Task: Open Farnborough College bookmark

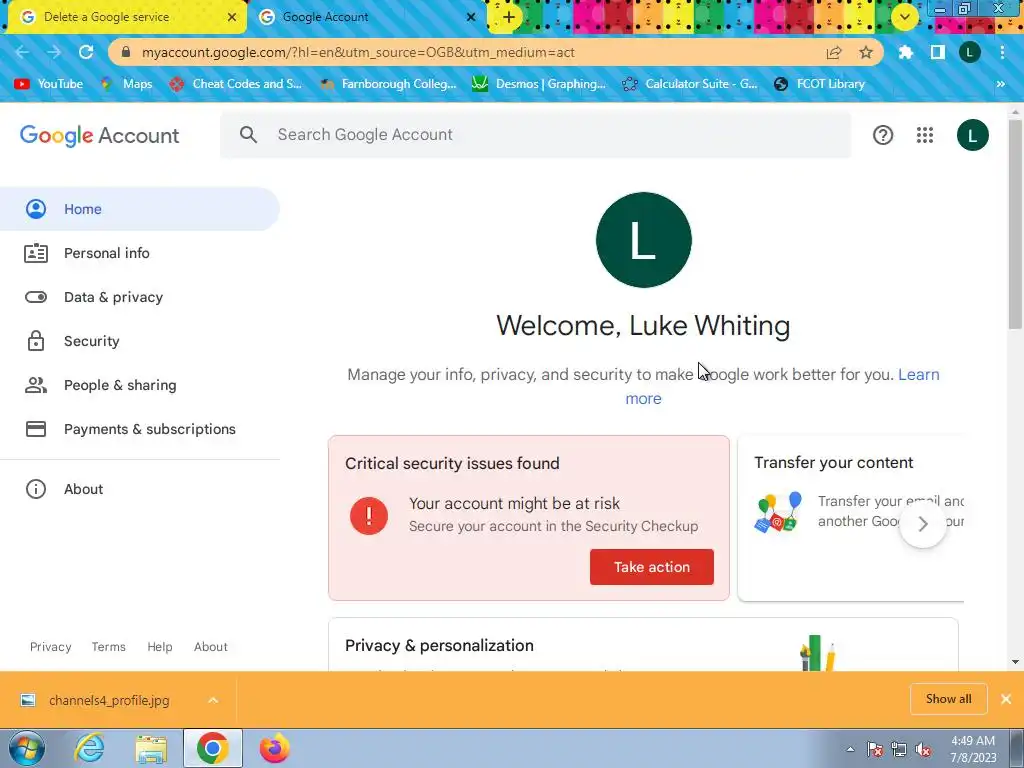Action: point(388,84)
